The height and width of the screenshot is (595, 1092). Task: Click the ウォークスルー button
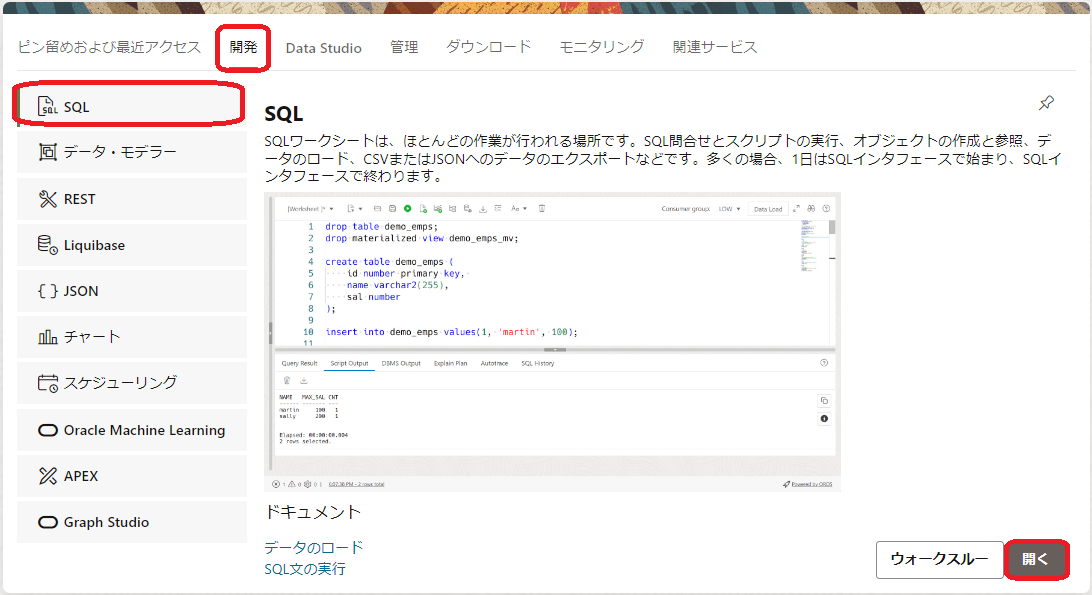(x=939, y=560)
